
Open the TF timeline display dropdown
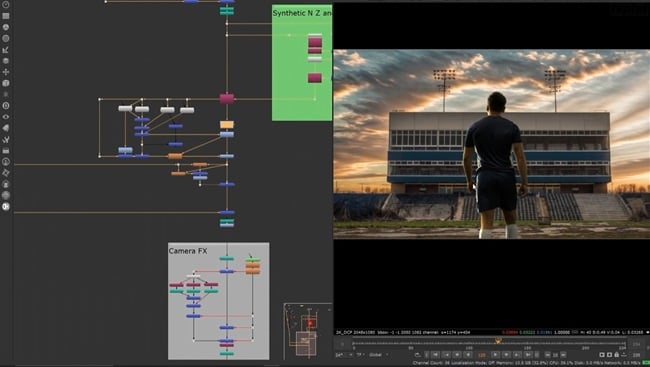361,355
